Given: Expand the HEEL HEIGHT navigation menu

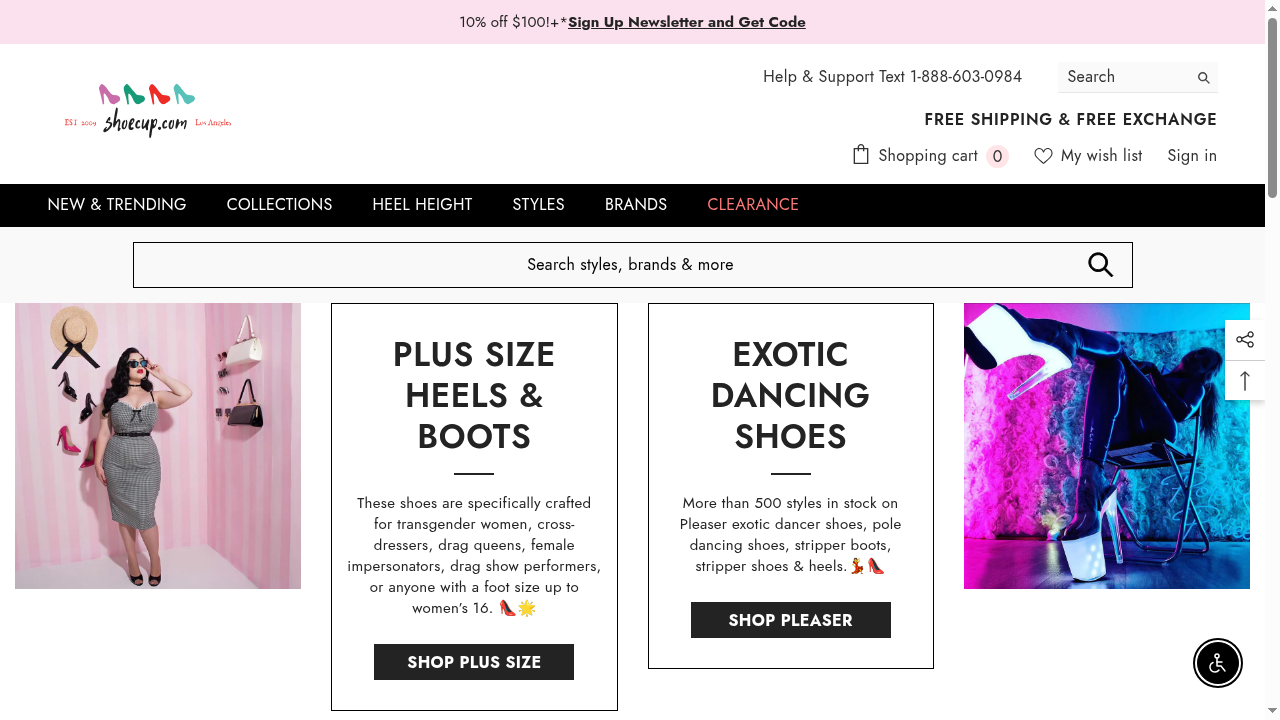Looking at the screenshot, I should pos(422,204).
